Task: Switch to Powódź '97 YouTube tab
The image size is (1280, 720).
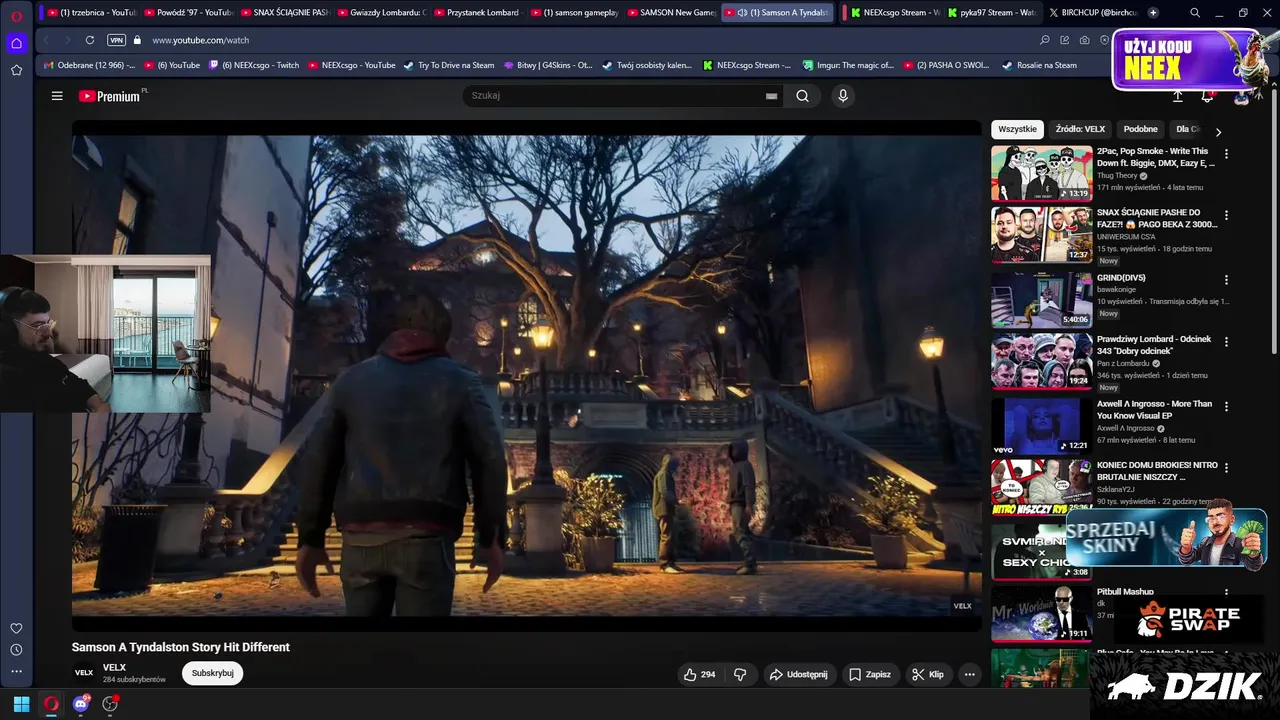Action: click(x=188, y=13)
